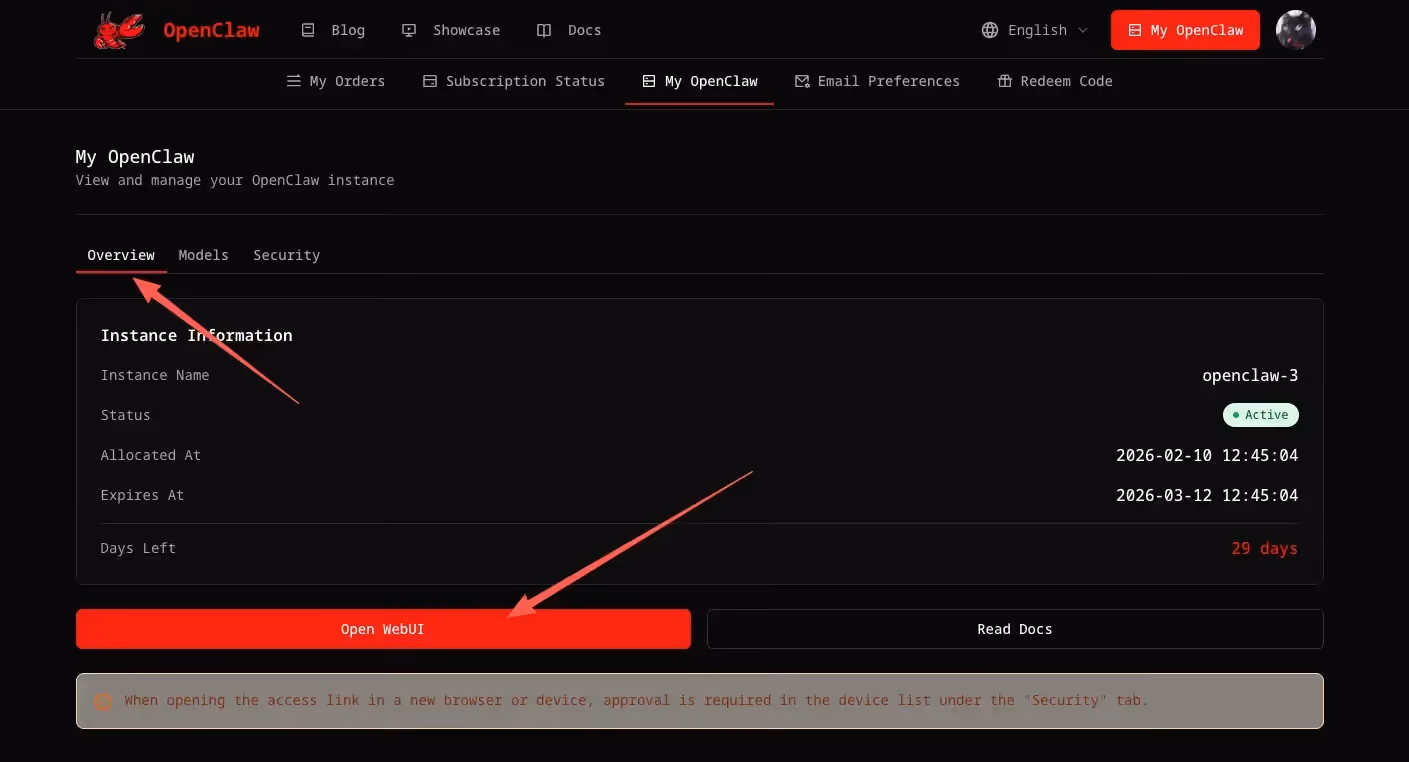Click the Redeem Code gift icon

coord(1005,81)
